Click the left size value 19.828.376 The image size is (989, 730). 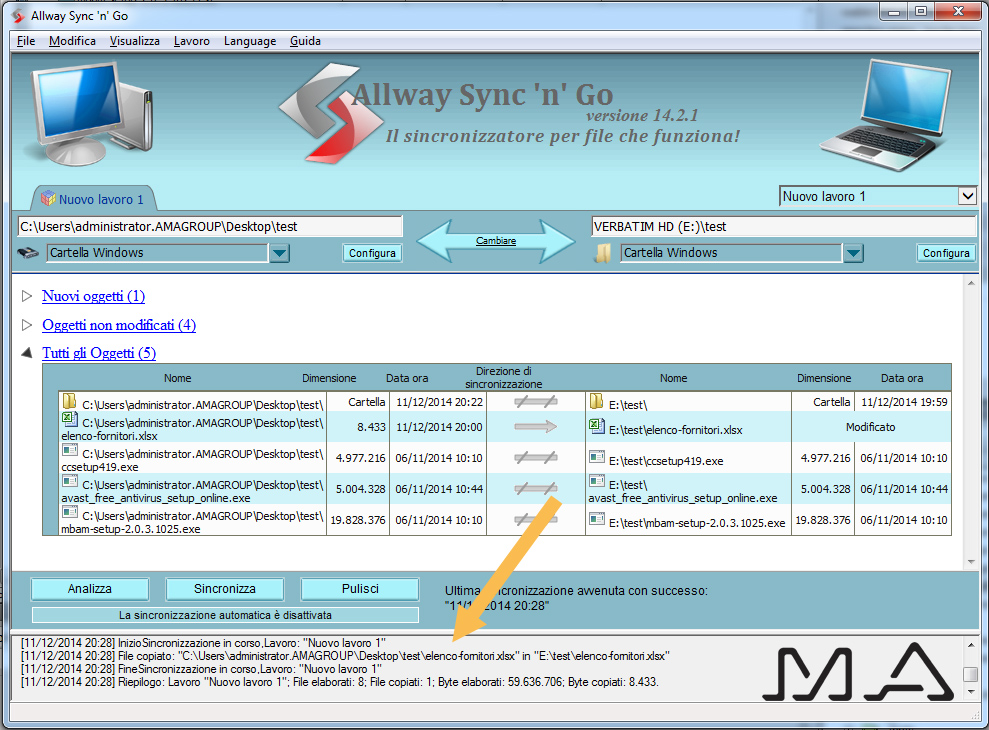pyautogui.click(x=358, y=520)
